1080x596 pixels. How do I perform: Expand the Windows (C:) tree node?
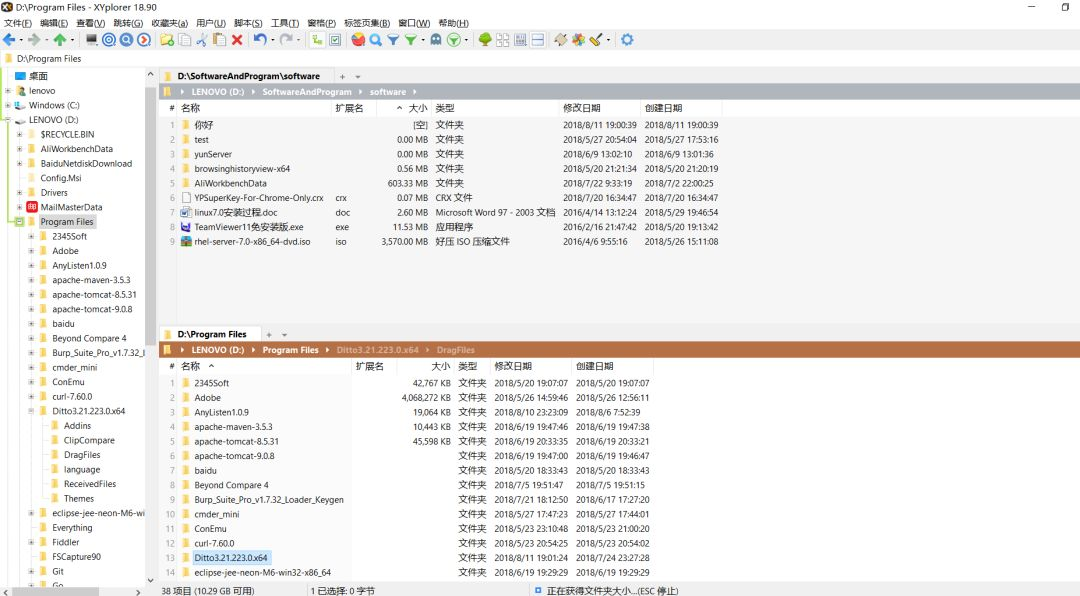coord(8,105)
